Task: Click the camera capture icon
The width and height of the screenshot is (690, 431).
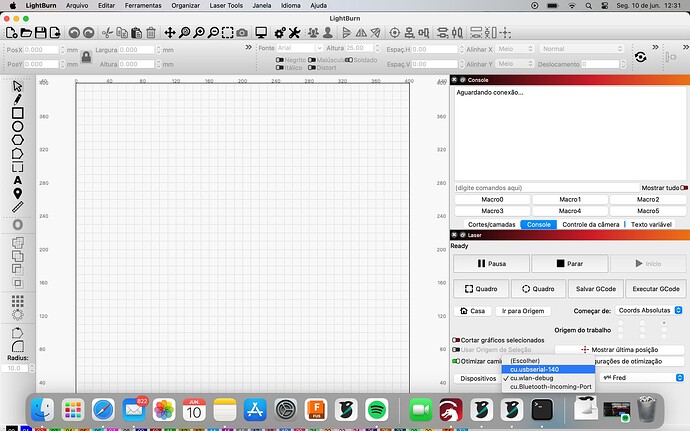Action: pos(242,33)
